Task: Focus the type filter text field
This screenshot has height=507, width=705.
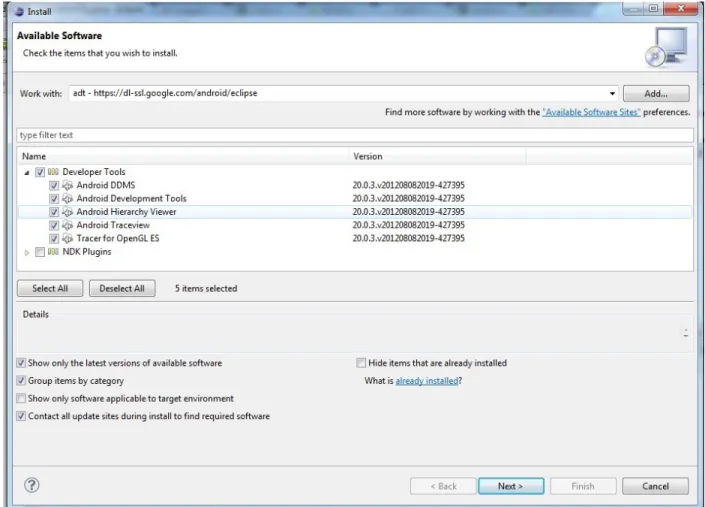Action: (x=355, y=135)
